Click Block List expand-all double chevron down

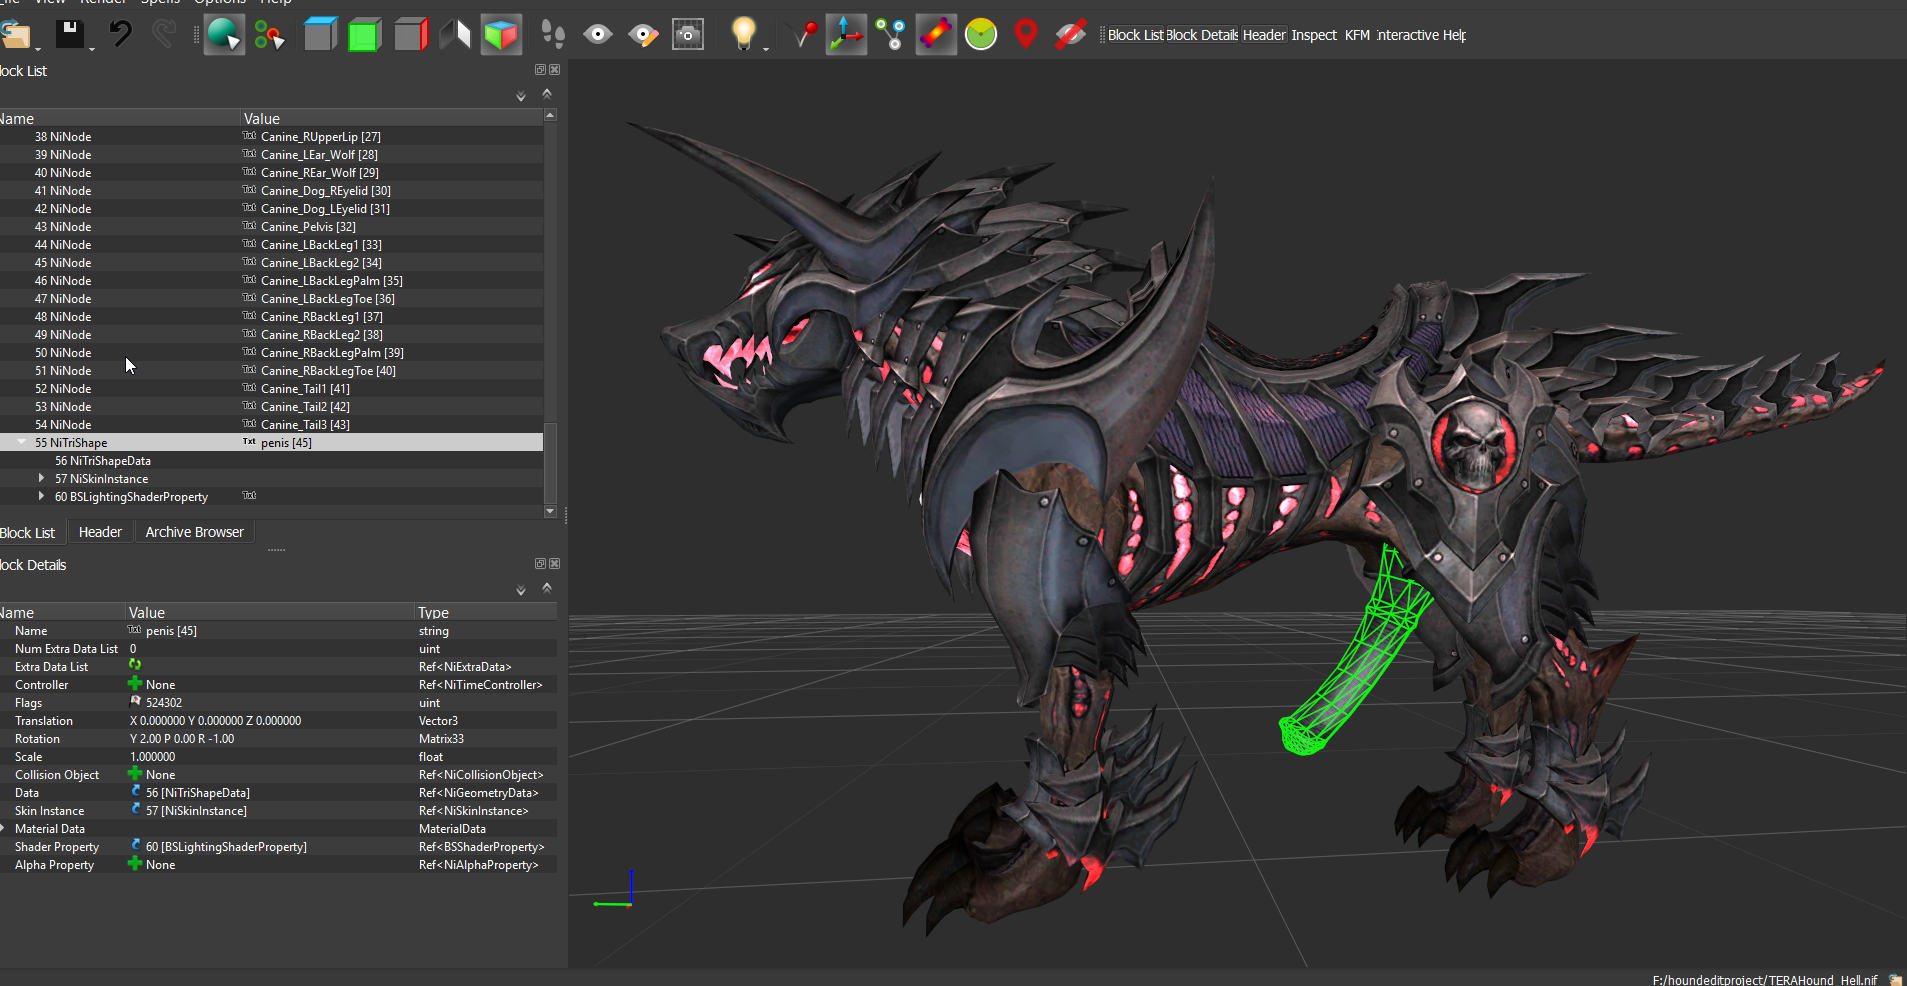[521, 96]
